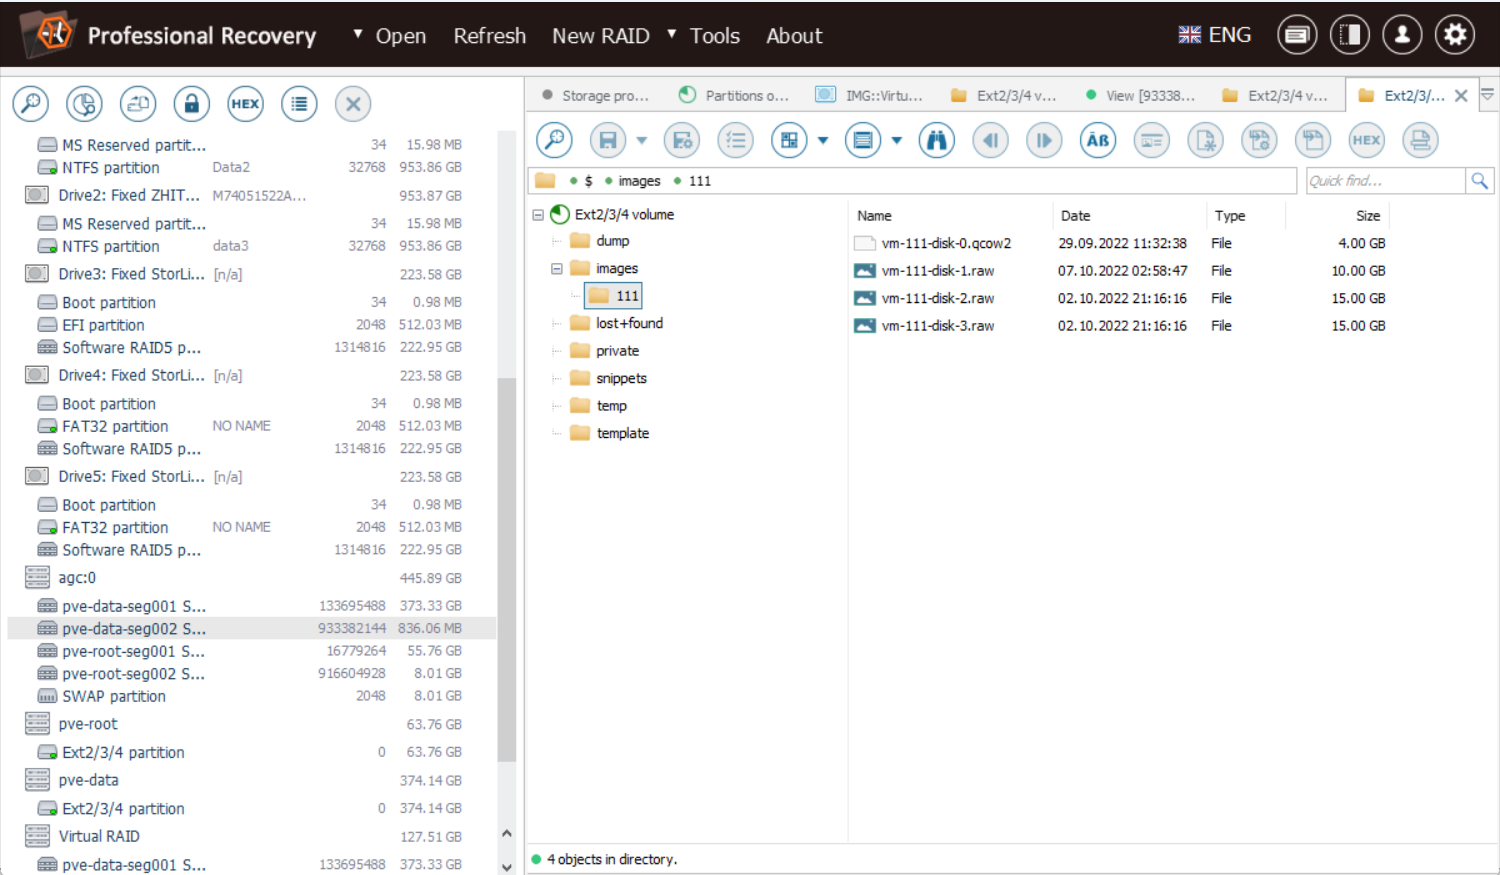
Task: Click the scan file system magnifier in explorer toolbar
Action: (x=554, y=140)
